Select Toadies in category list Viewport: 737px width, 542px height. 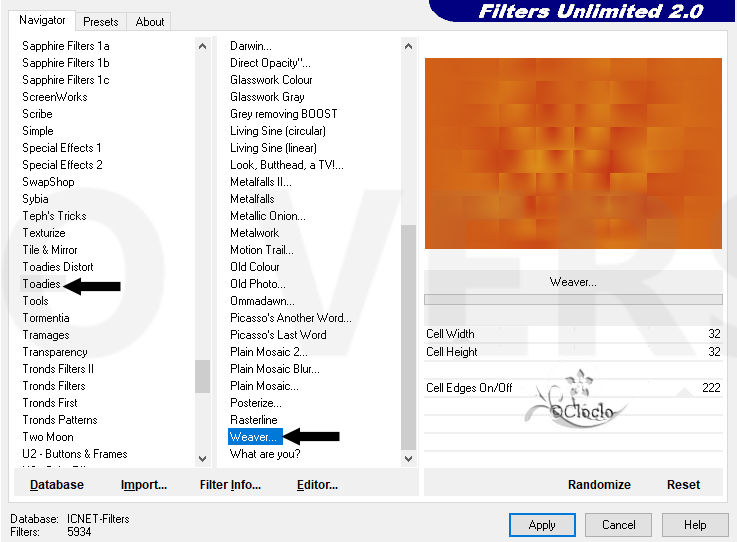pyautogui.click(x=41, y=284)
